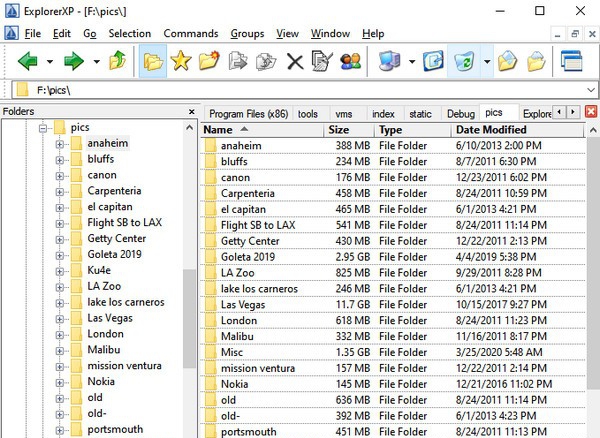Expand the Nokia tree node
Screen dimensions: 600x438
tap(60, 383)
